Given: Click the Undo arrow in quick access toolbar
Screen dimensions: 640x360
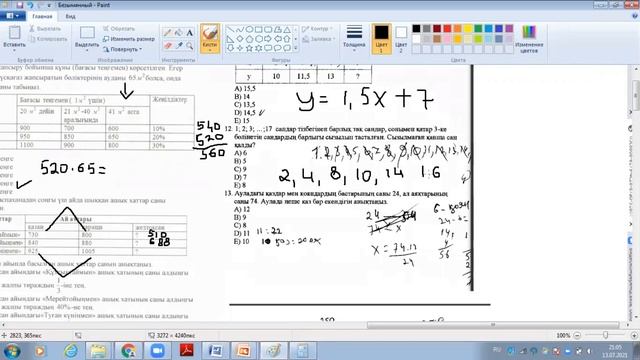Looking at the screenshot, I should tap(30, 5).
